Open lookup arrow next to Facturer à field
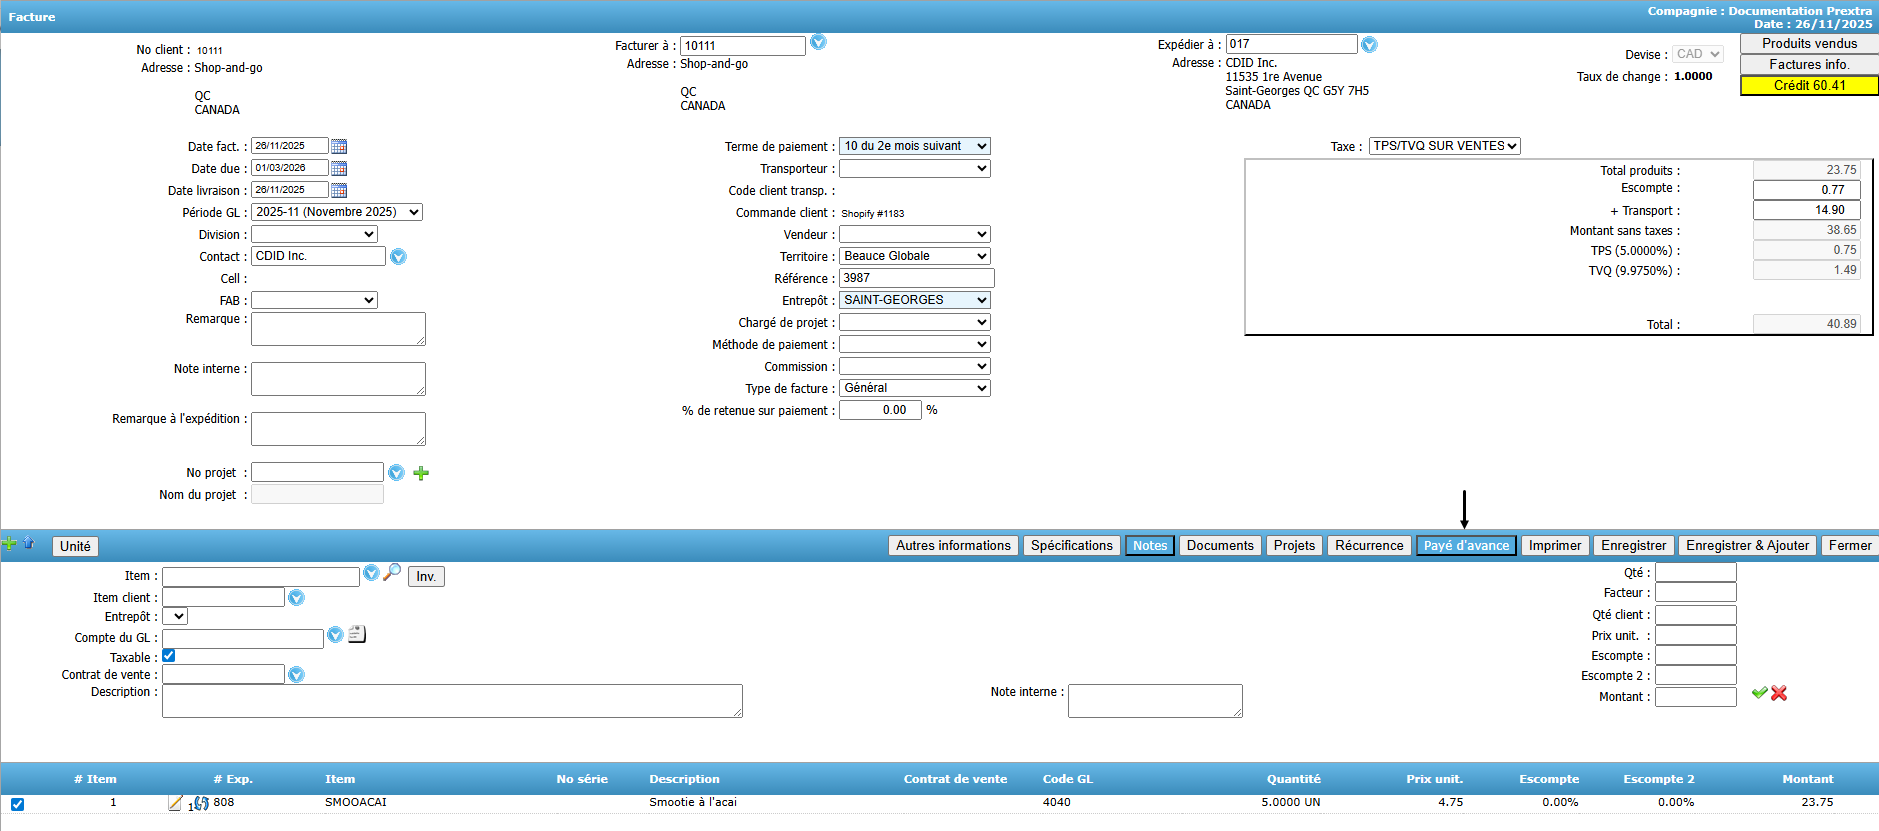 818,42
